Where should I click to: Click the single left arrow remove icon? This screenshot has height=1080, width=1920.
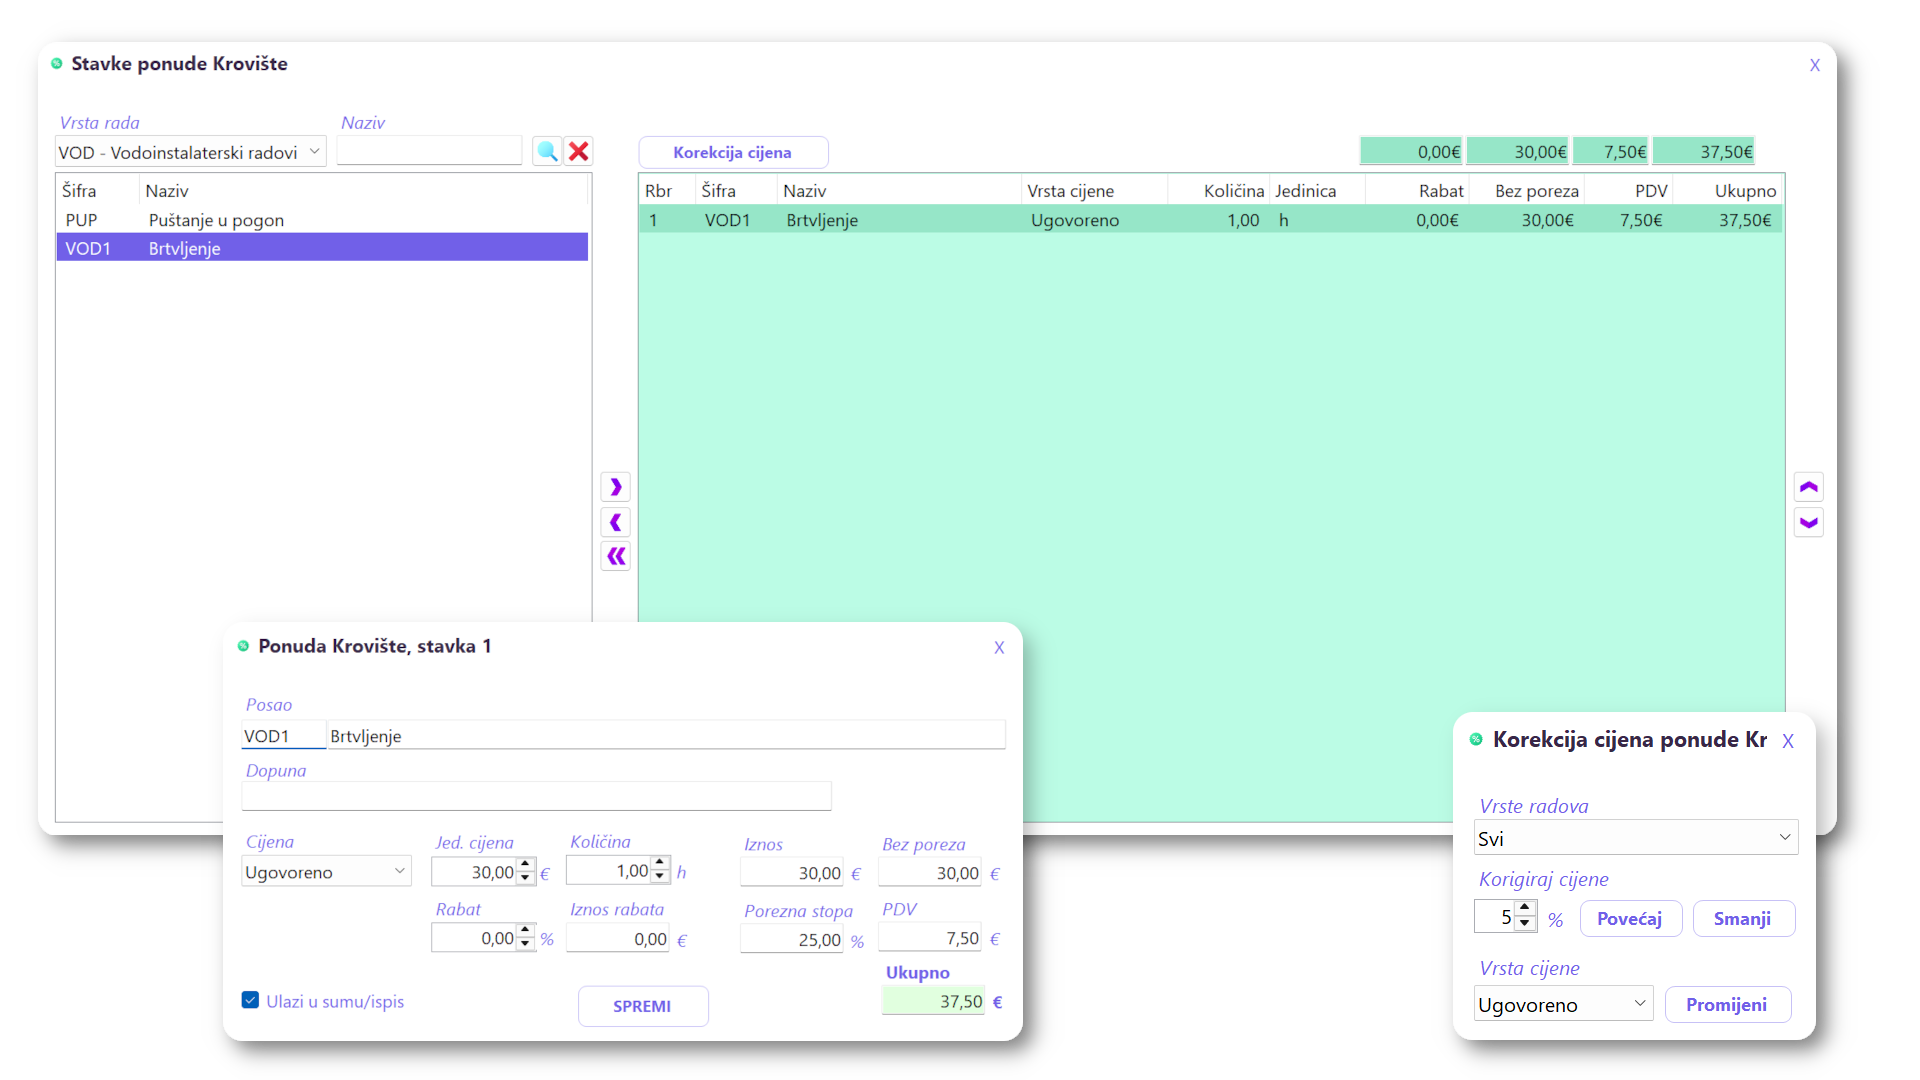coord(616,522)
